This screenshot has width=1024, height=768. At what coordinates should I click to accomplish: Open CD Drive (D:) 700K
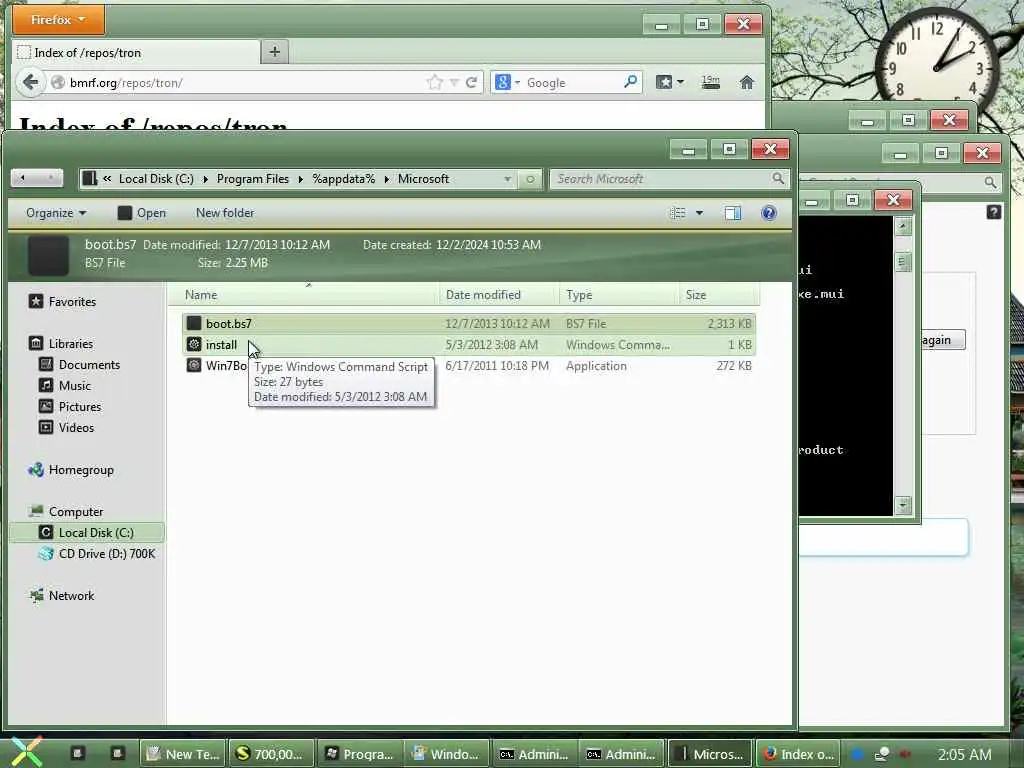pos(106,553)
